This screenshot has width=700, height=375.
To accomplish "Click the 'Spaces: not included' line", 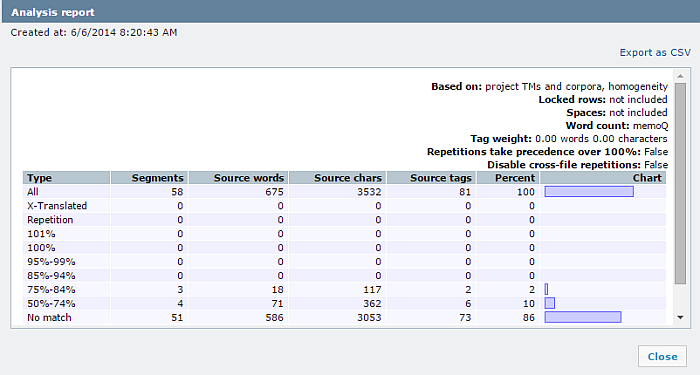I will coord(617,112).
